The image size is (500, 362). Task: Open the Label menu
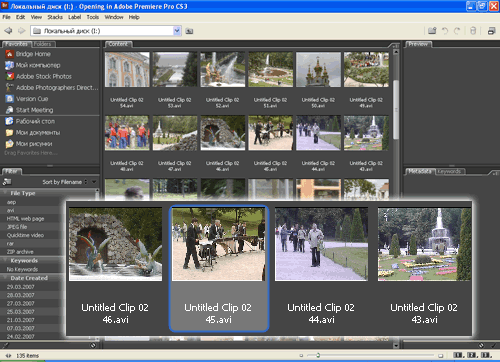pyautogui.click(x=74, y=17)
